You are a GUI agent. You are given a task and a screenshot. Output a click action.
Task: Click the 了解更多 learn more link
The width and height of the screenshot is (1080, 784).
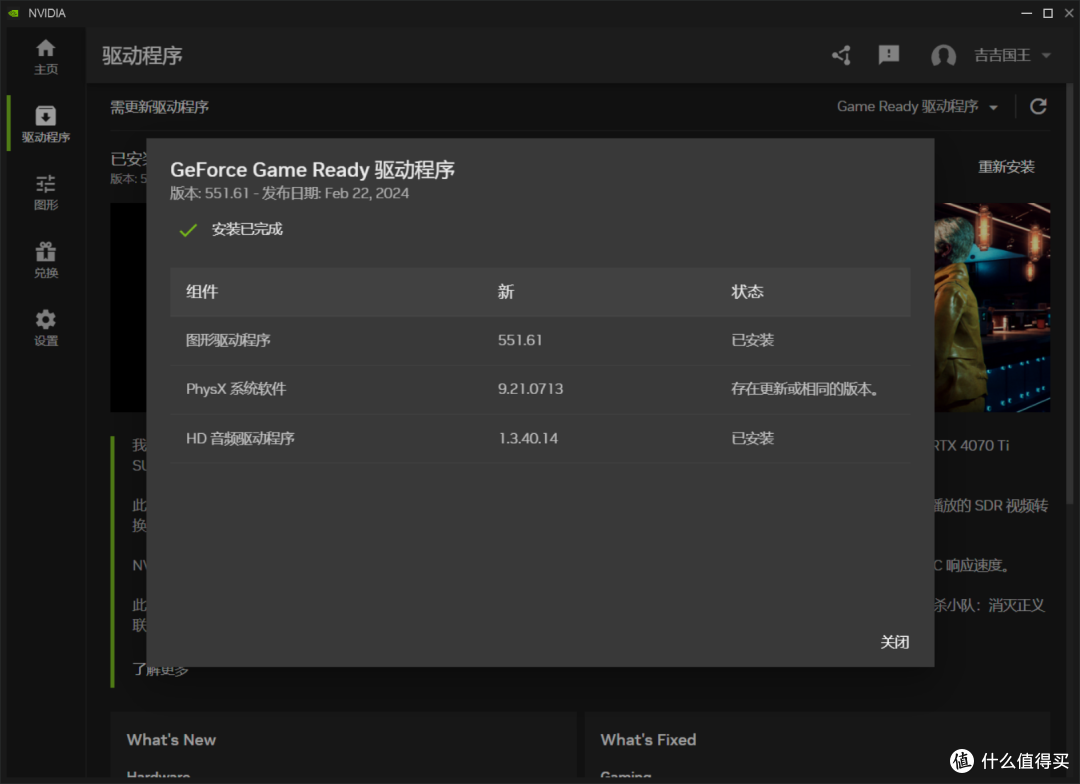pyautogui.click(x=160, y=669)
